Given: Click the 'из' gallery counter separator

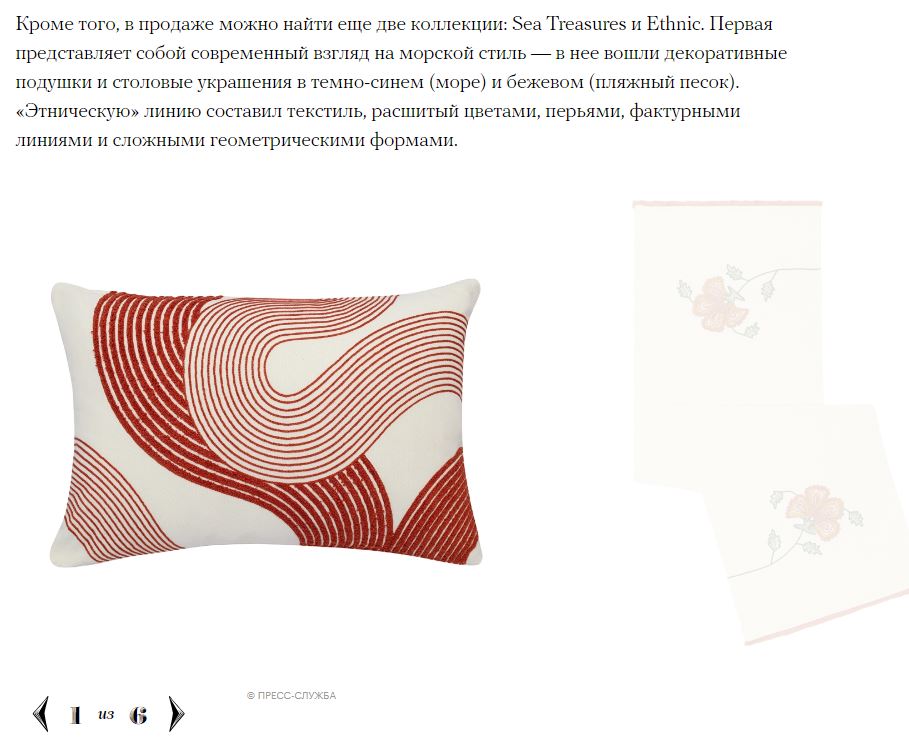Looking at the screenshot, I should [x=106, y=714].
